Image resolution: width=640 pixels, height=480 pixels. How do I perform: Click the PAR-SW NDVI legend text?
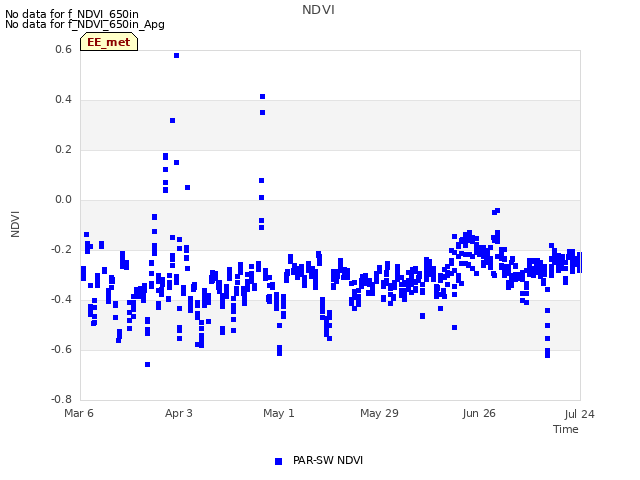[x=328, y=460]
